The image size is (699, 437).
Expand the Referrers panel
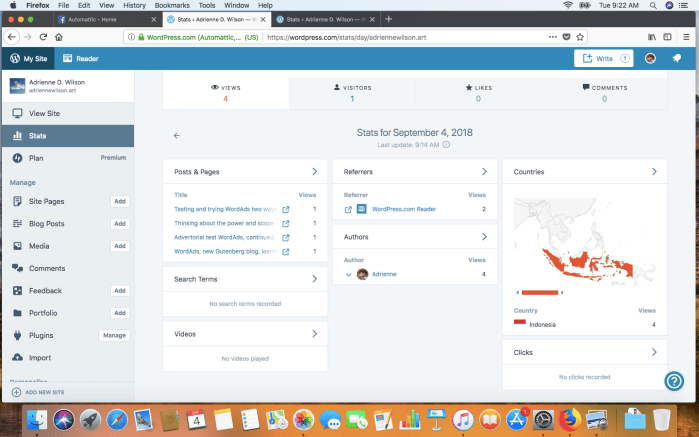point(484,172)
